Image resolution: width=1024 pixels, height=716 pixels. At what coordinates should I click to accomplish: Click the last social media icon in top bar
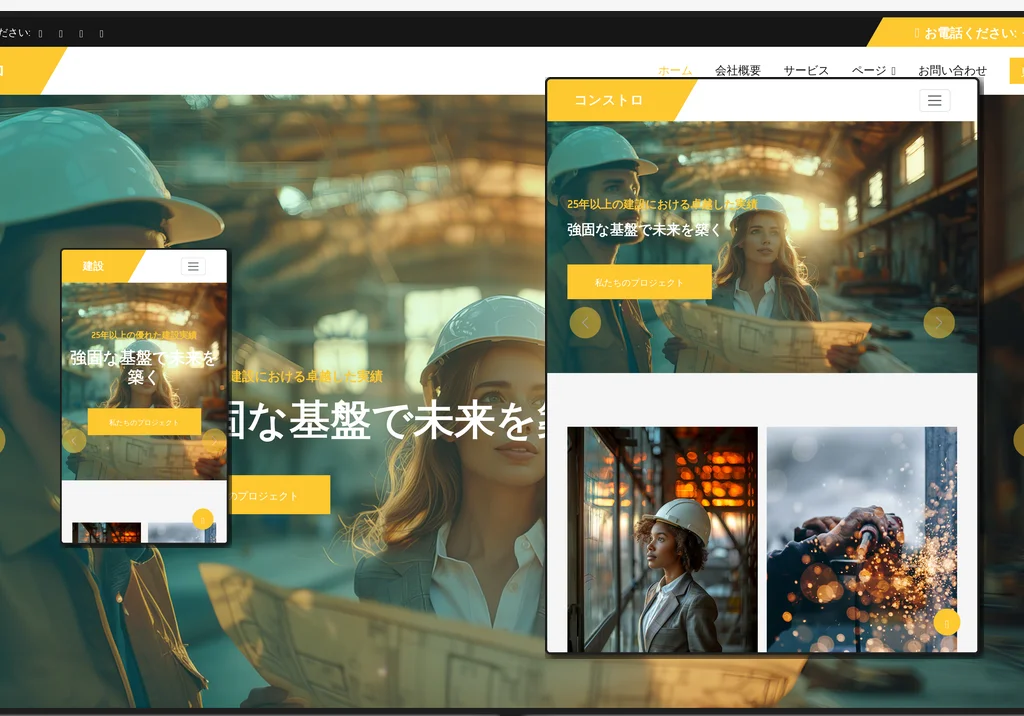tap(101, 32)
